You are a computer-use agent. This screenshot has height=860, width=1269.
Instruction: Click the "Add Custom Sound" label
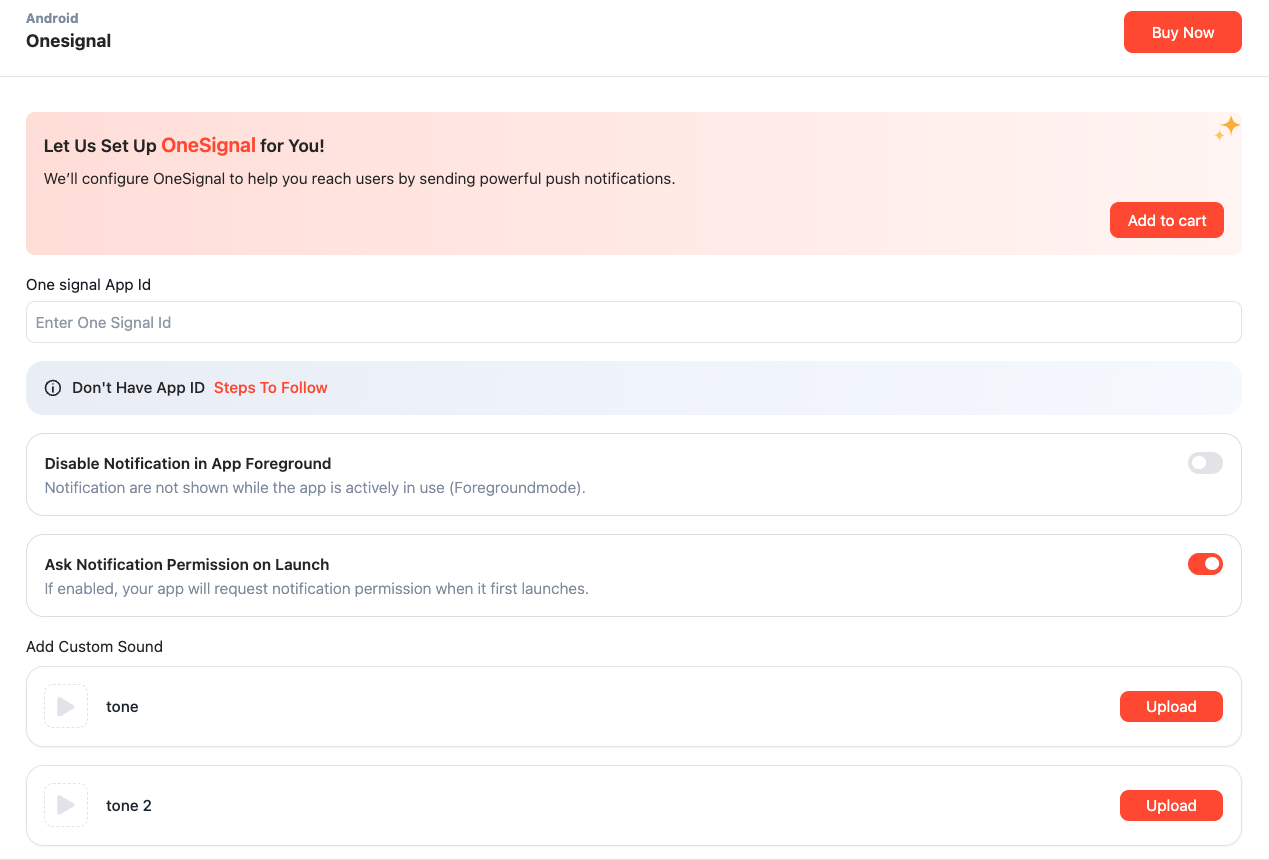tap(94, 646)
